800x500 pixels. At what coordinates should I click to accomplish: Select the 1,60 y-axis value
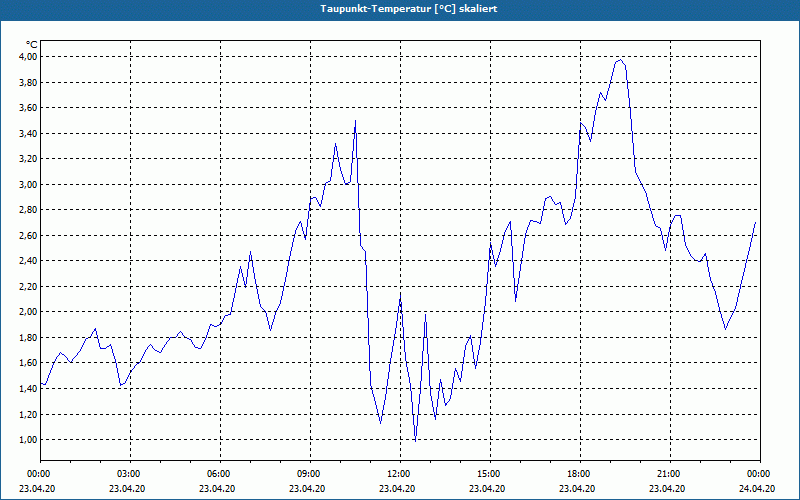coord(28,363)
